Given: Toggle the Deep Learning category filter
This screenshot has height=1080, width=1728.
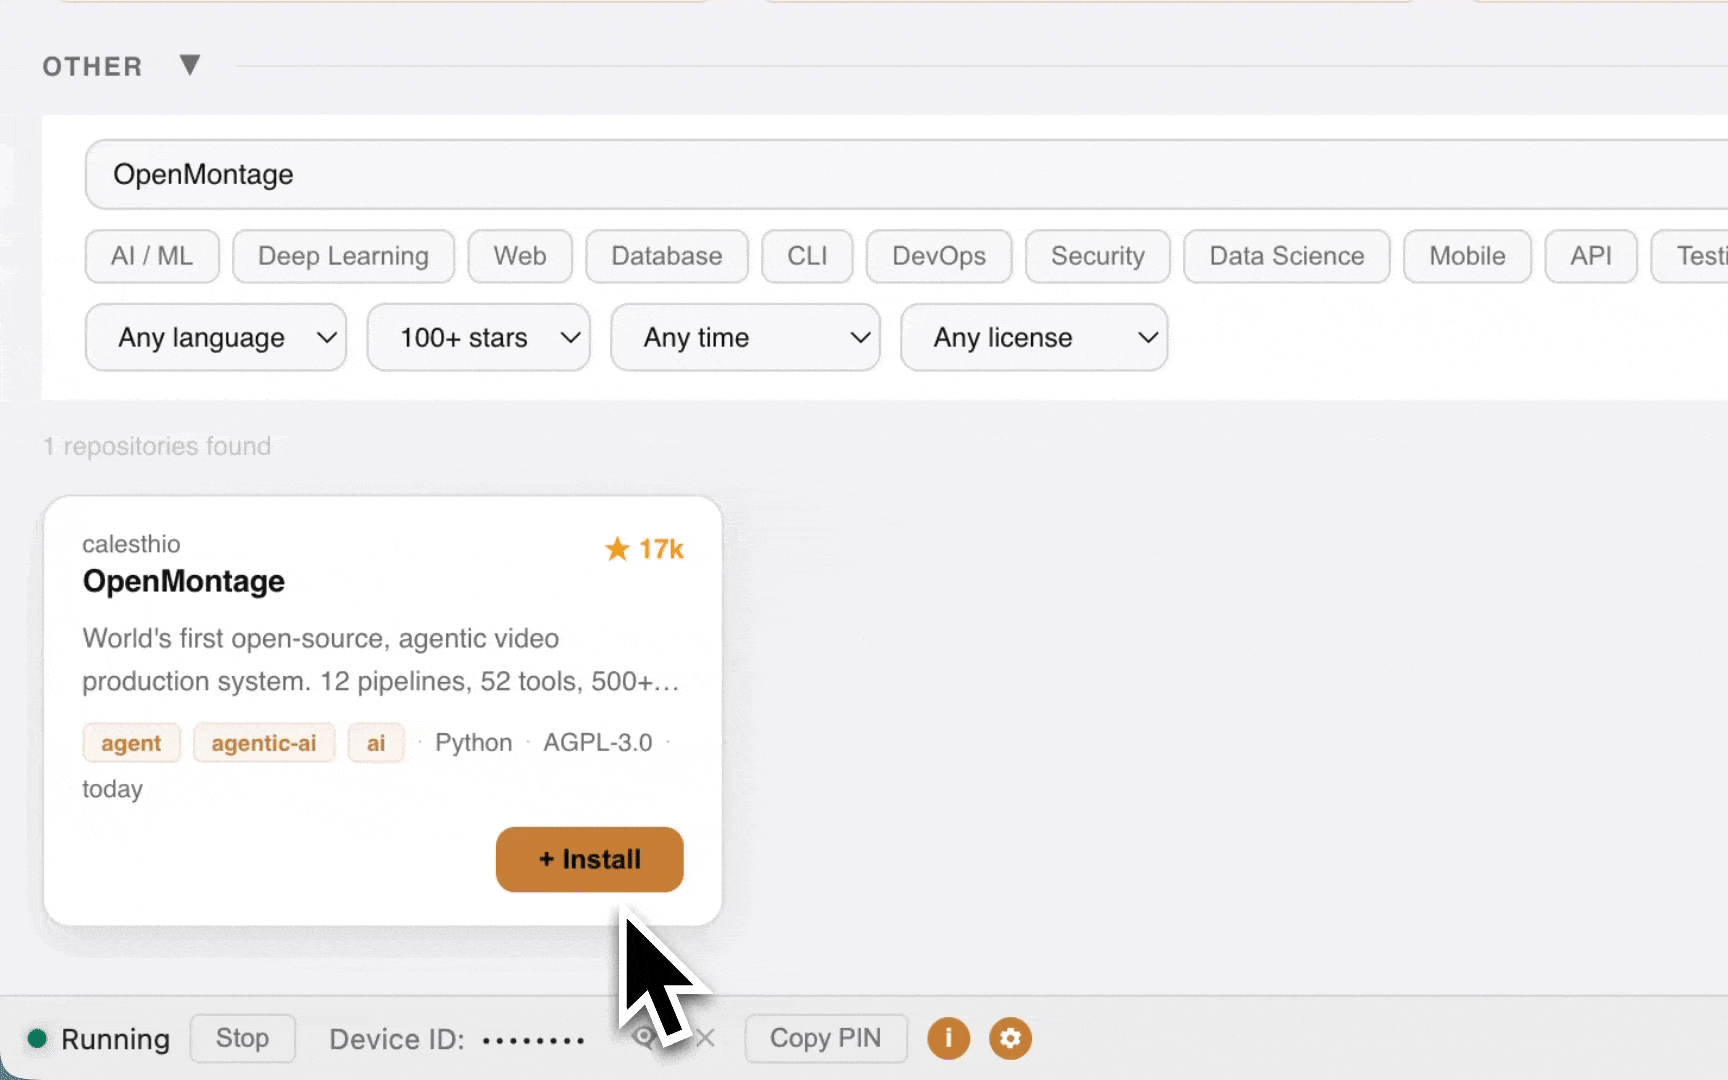Looking at the screenshot, I should pos(343,256).
